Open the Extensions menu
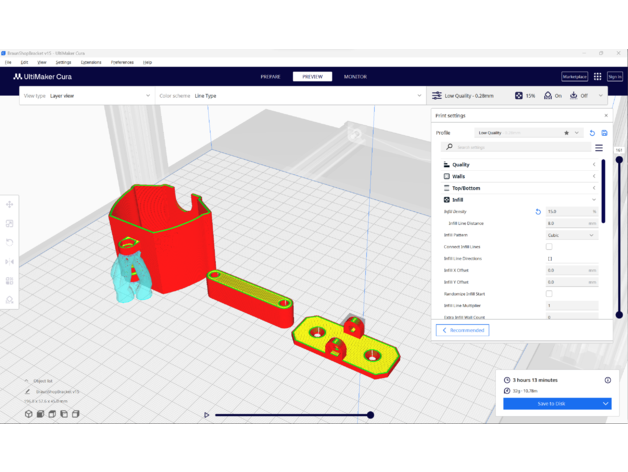Viewport: 628px width, 472px height. (x=90, y=62)
